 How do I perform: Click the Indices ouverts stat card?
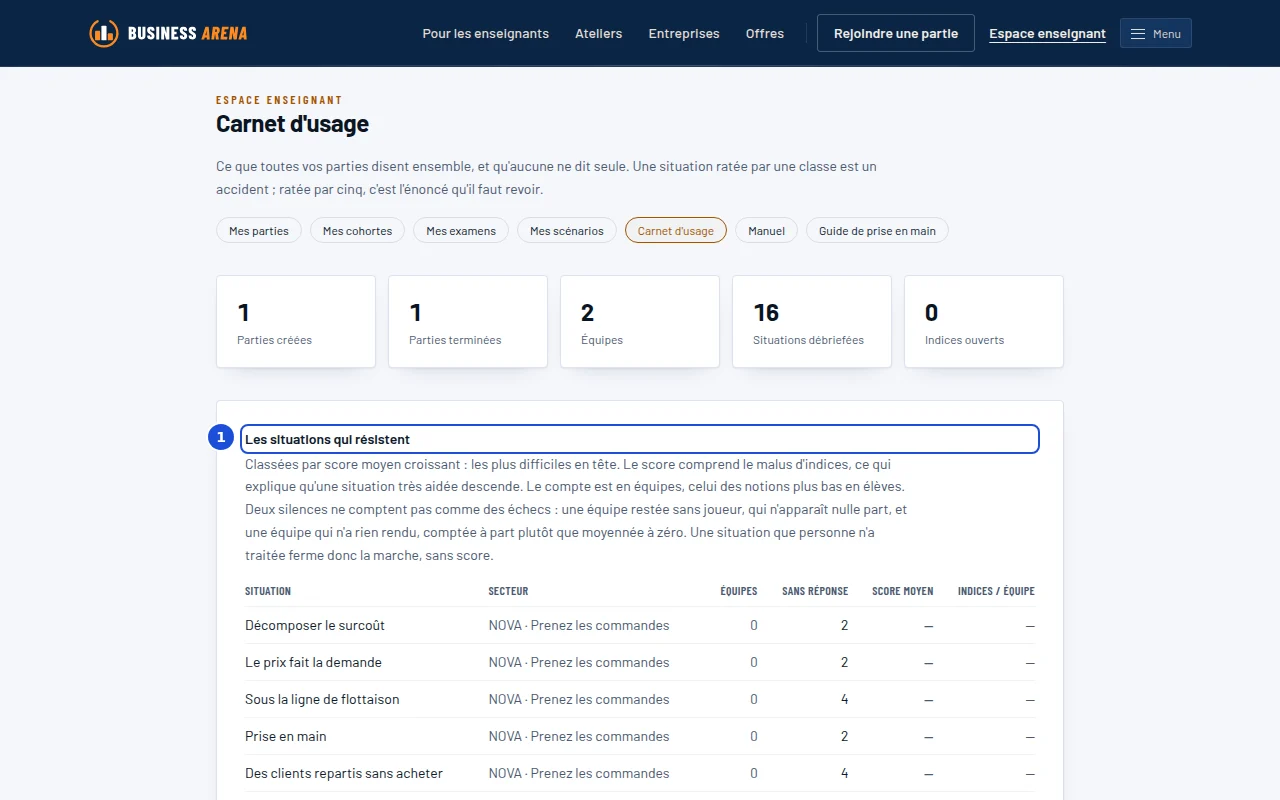point(984,322)
